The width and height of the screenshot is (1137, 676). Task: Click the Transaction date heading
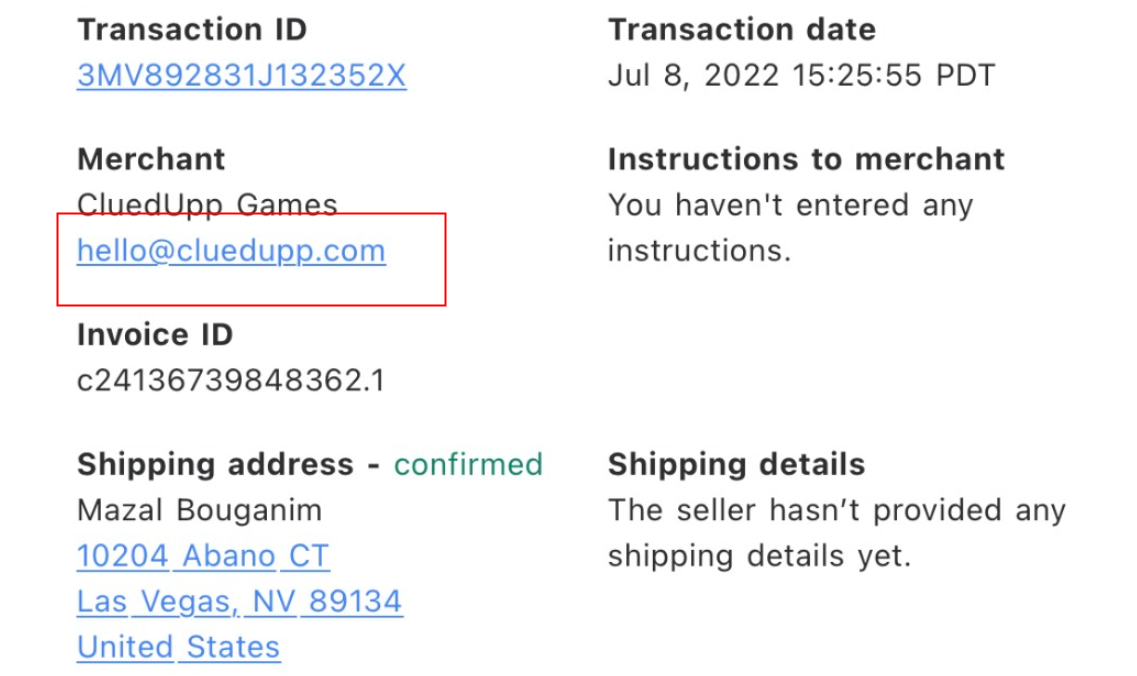[x=741, y=30]
